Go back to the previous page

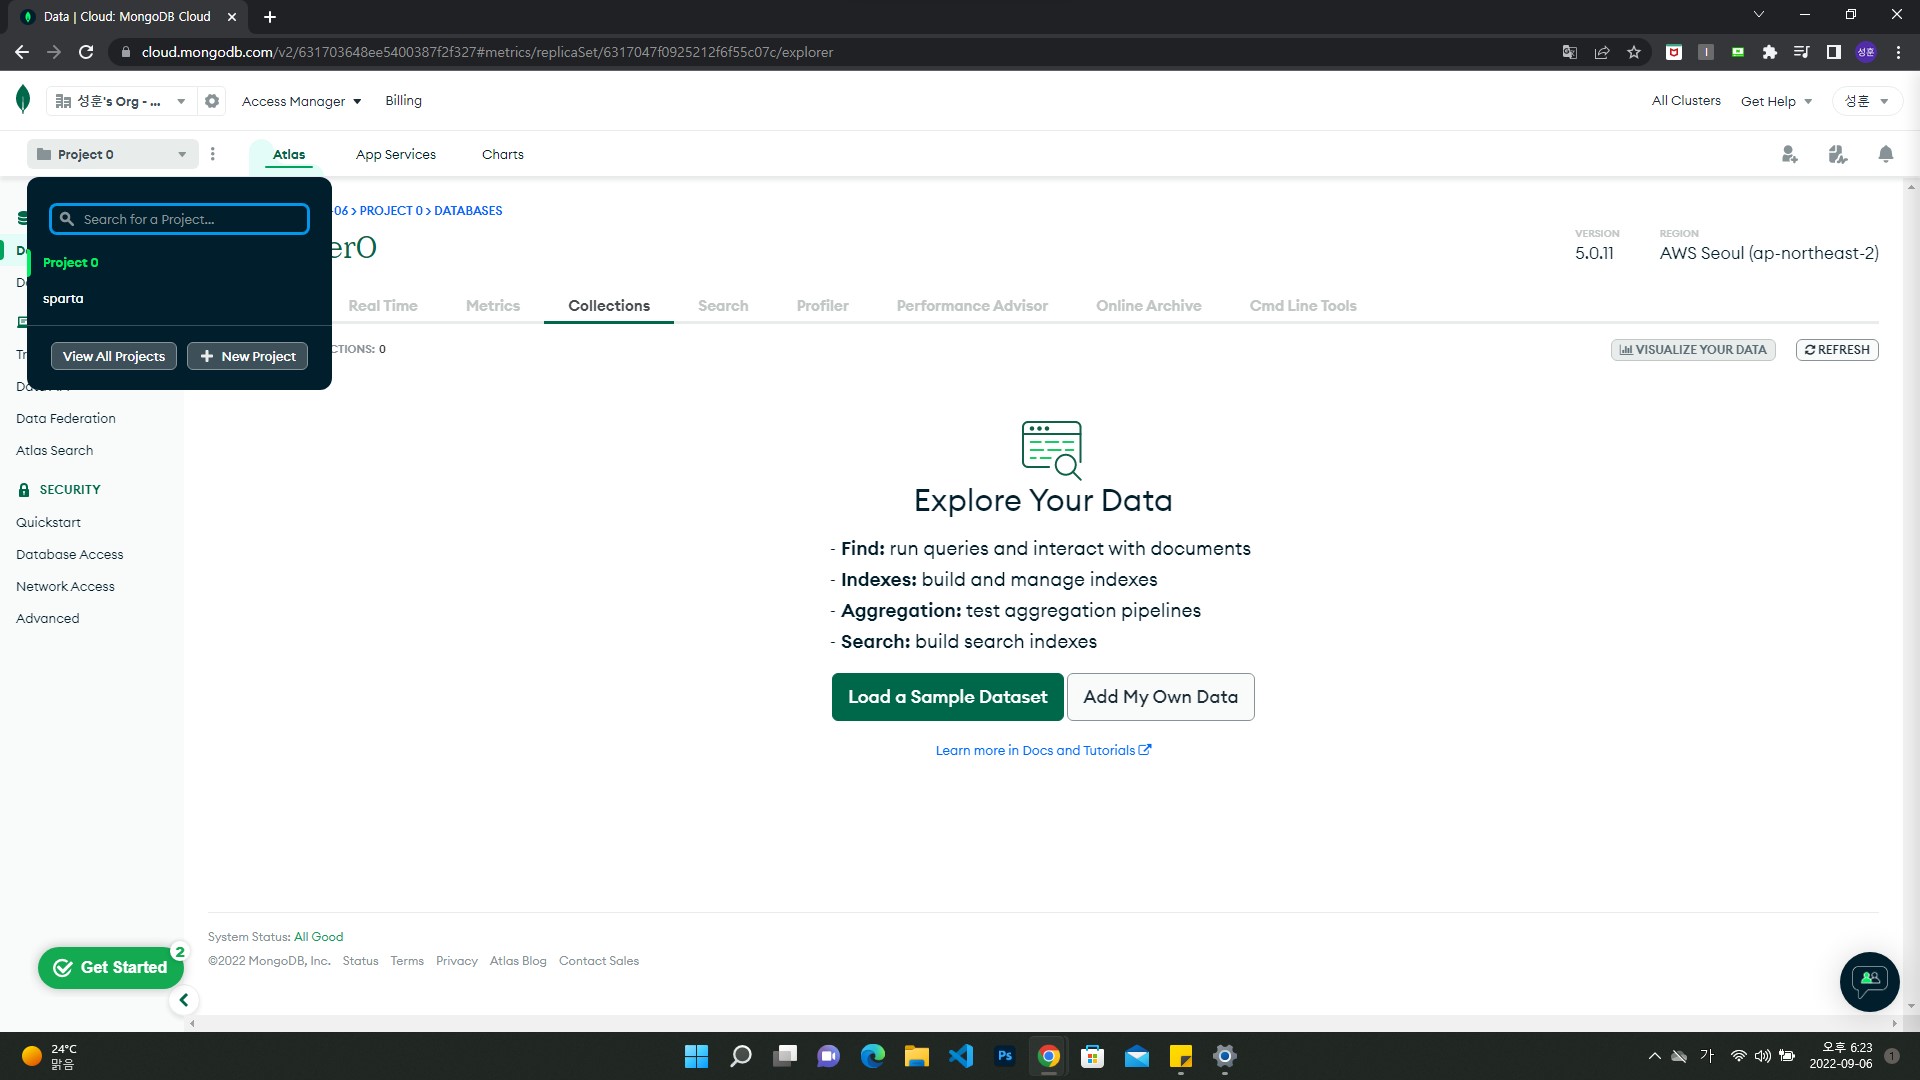[x=22, y=52]
